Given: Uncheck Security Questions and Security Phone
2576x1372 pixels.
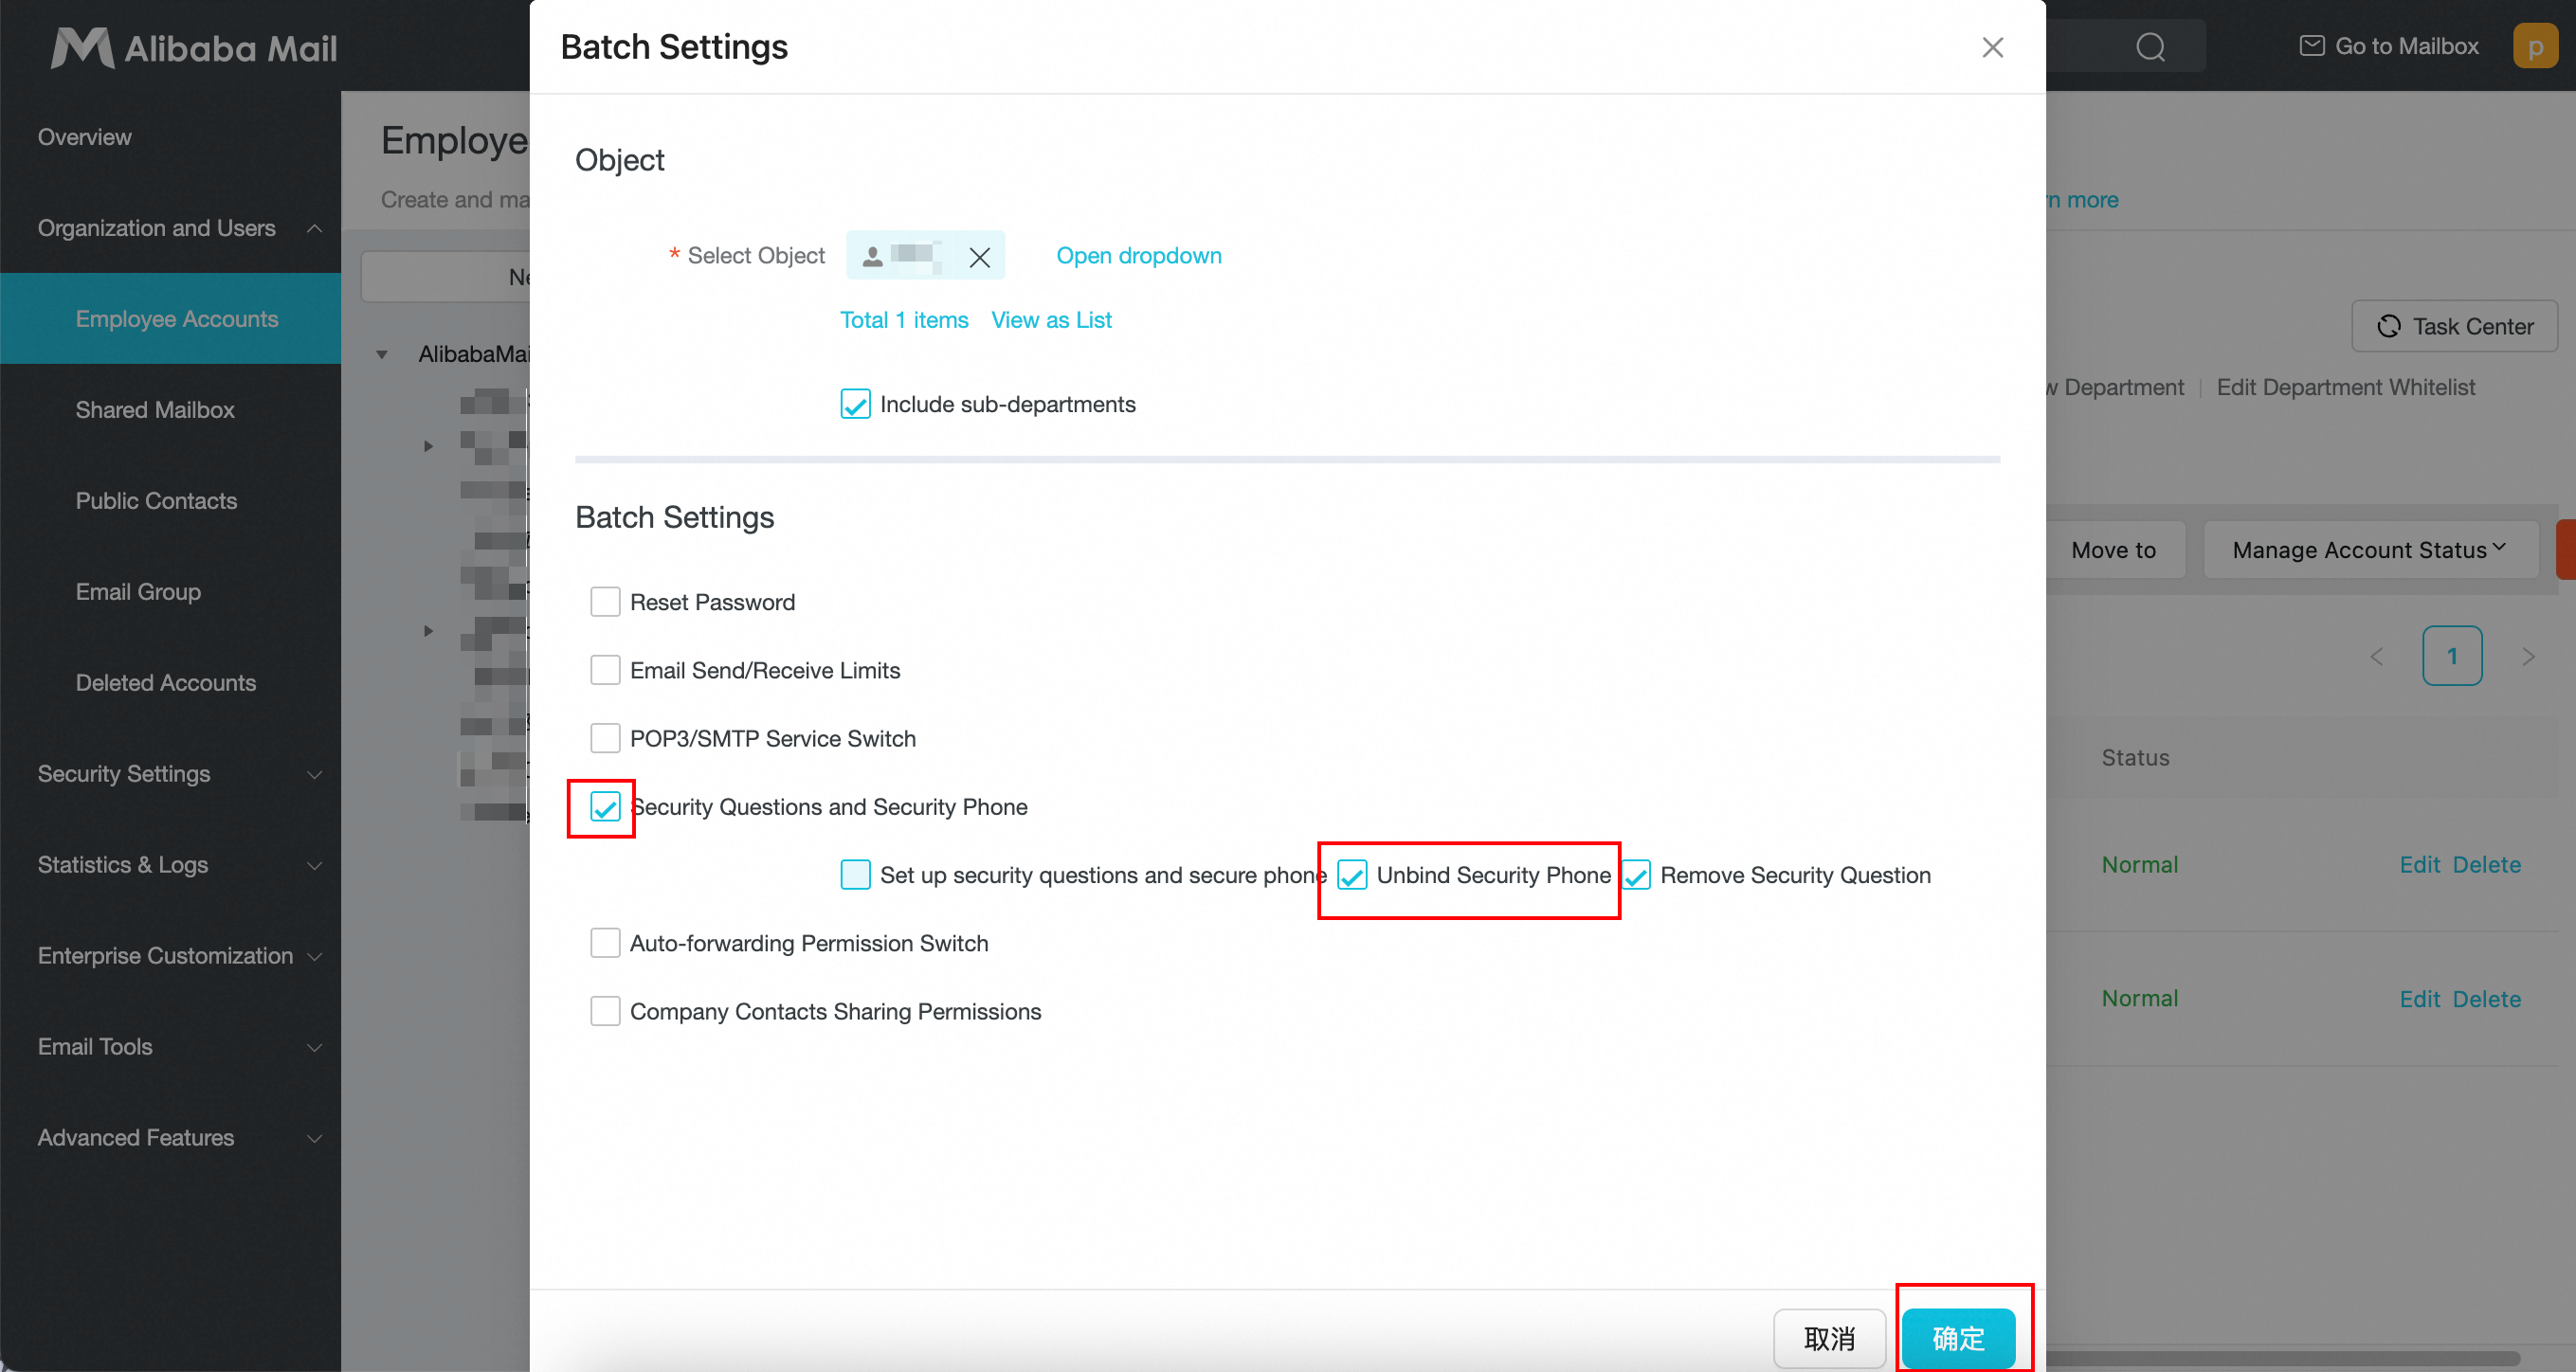Looking at the screenshot, I should click(x=605, y=807).
